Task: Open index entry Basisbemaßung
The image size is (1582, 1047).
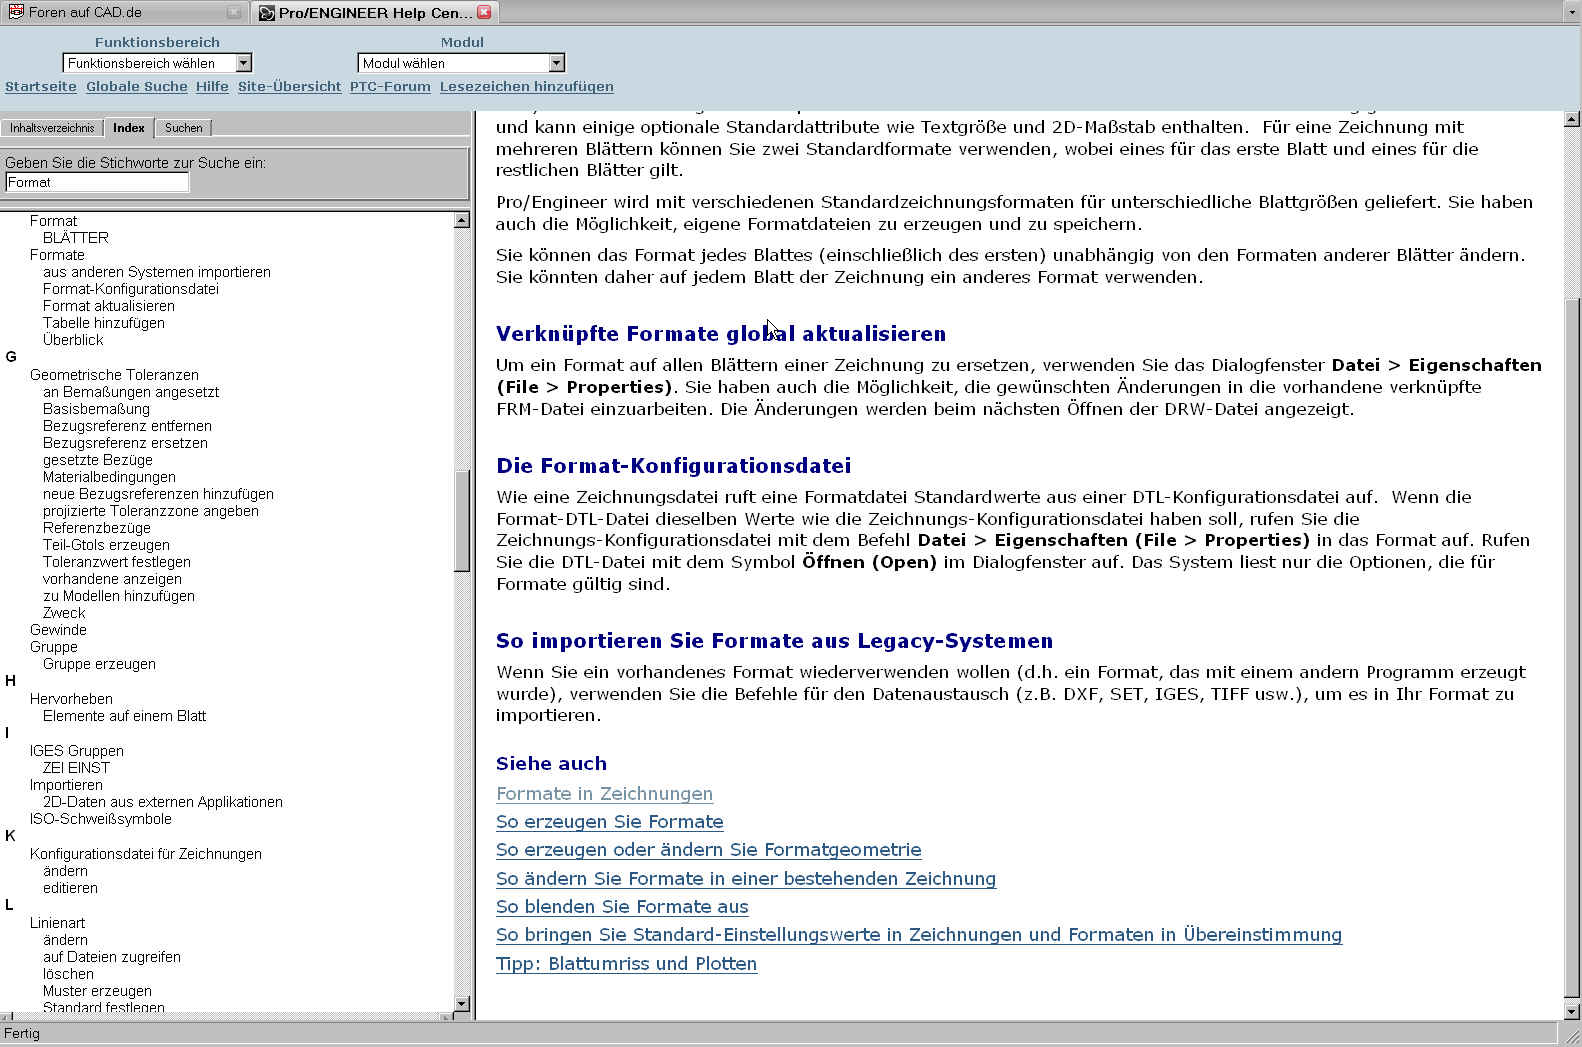Action: click(96, 409)
